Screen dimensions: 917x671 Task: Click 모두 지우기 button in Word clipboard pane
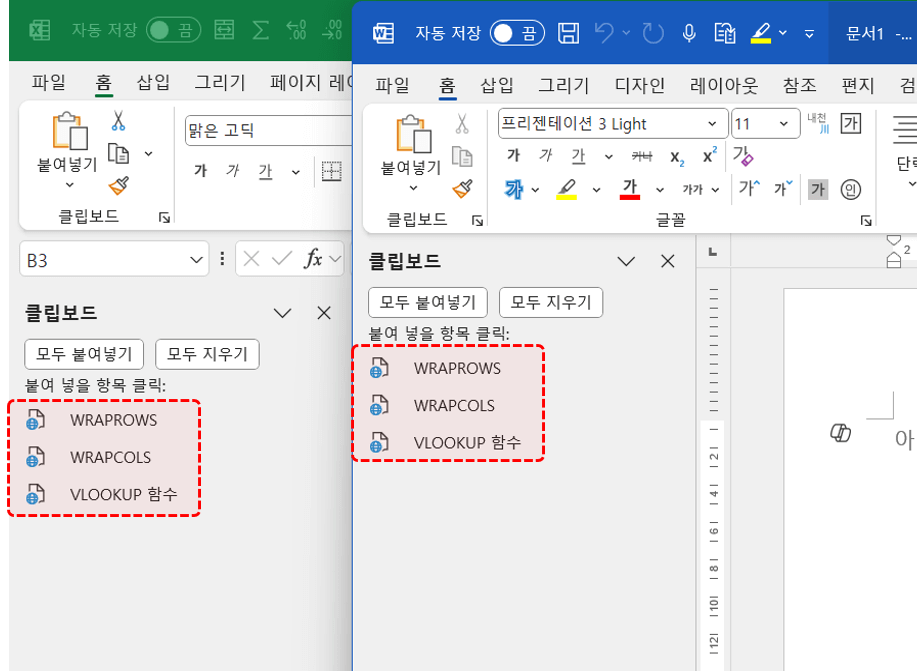coord(551,302)
